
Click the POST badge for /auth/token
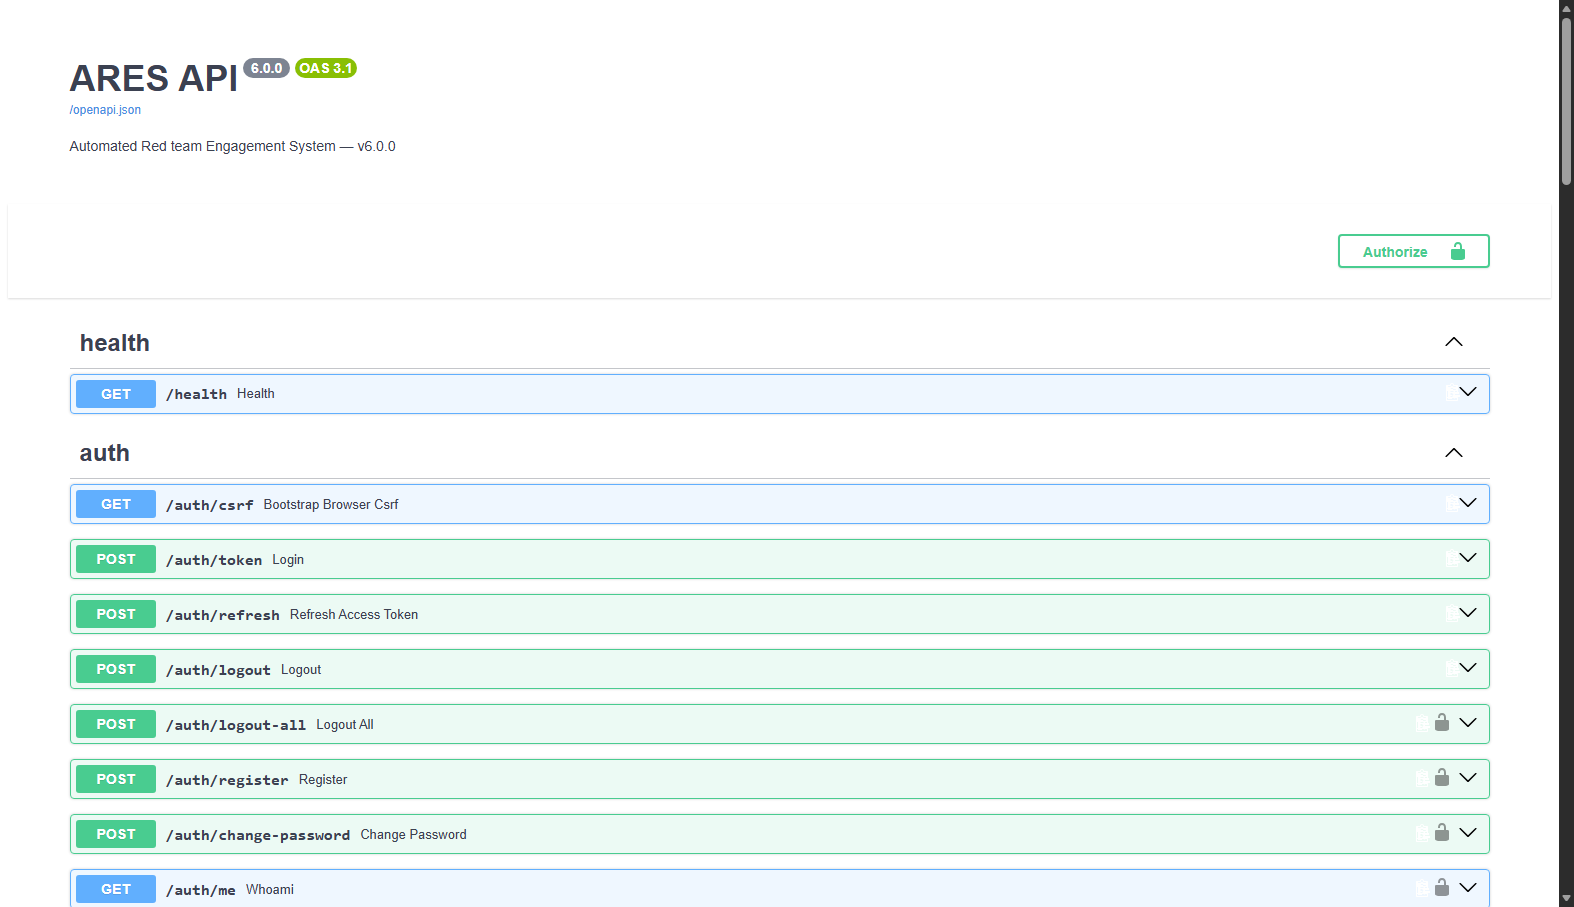pyautogui.click(x=116, y=559)
